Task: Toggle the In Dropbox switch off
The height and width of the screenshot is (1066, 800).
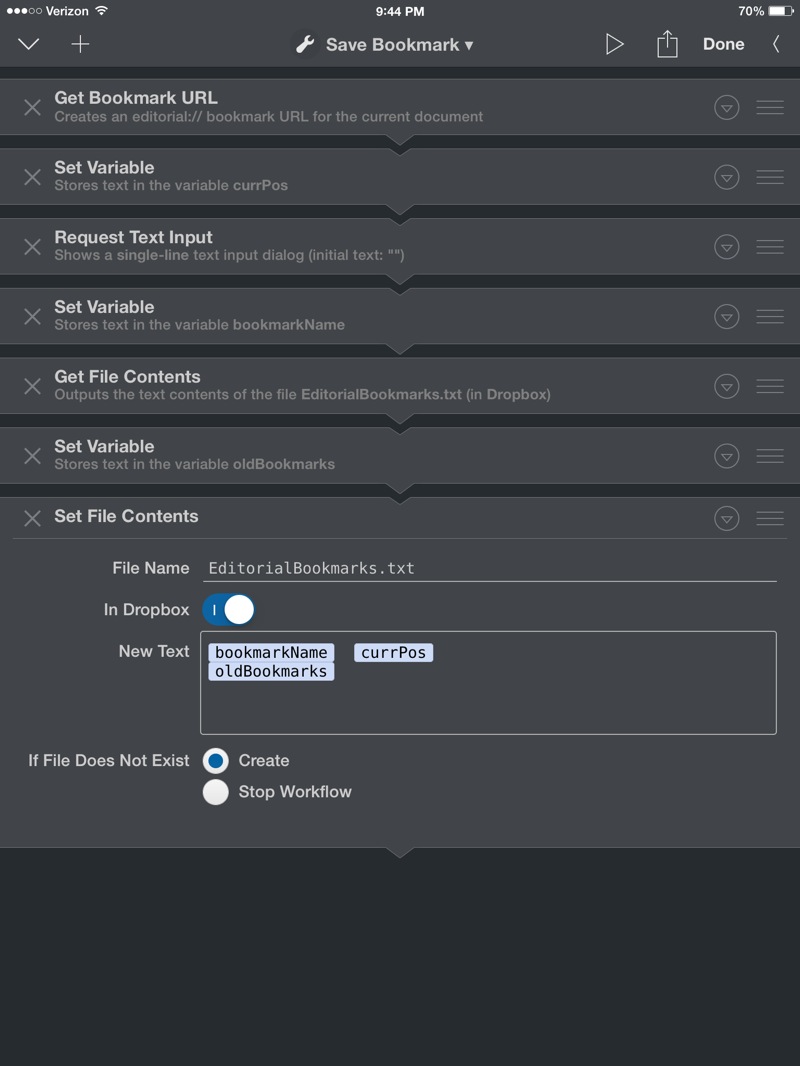Action: [228, 610]
